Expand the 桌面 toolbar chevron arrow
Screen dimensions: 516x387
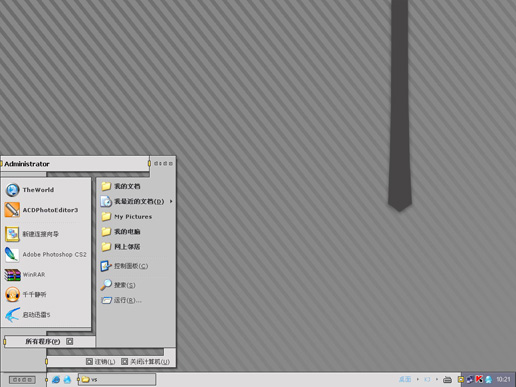(418, 379)
